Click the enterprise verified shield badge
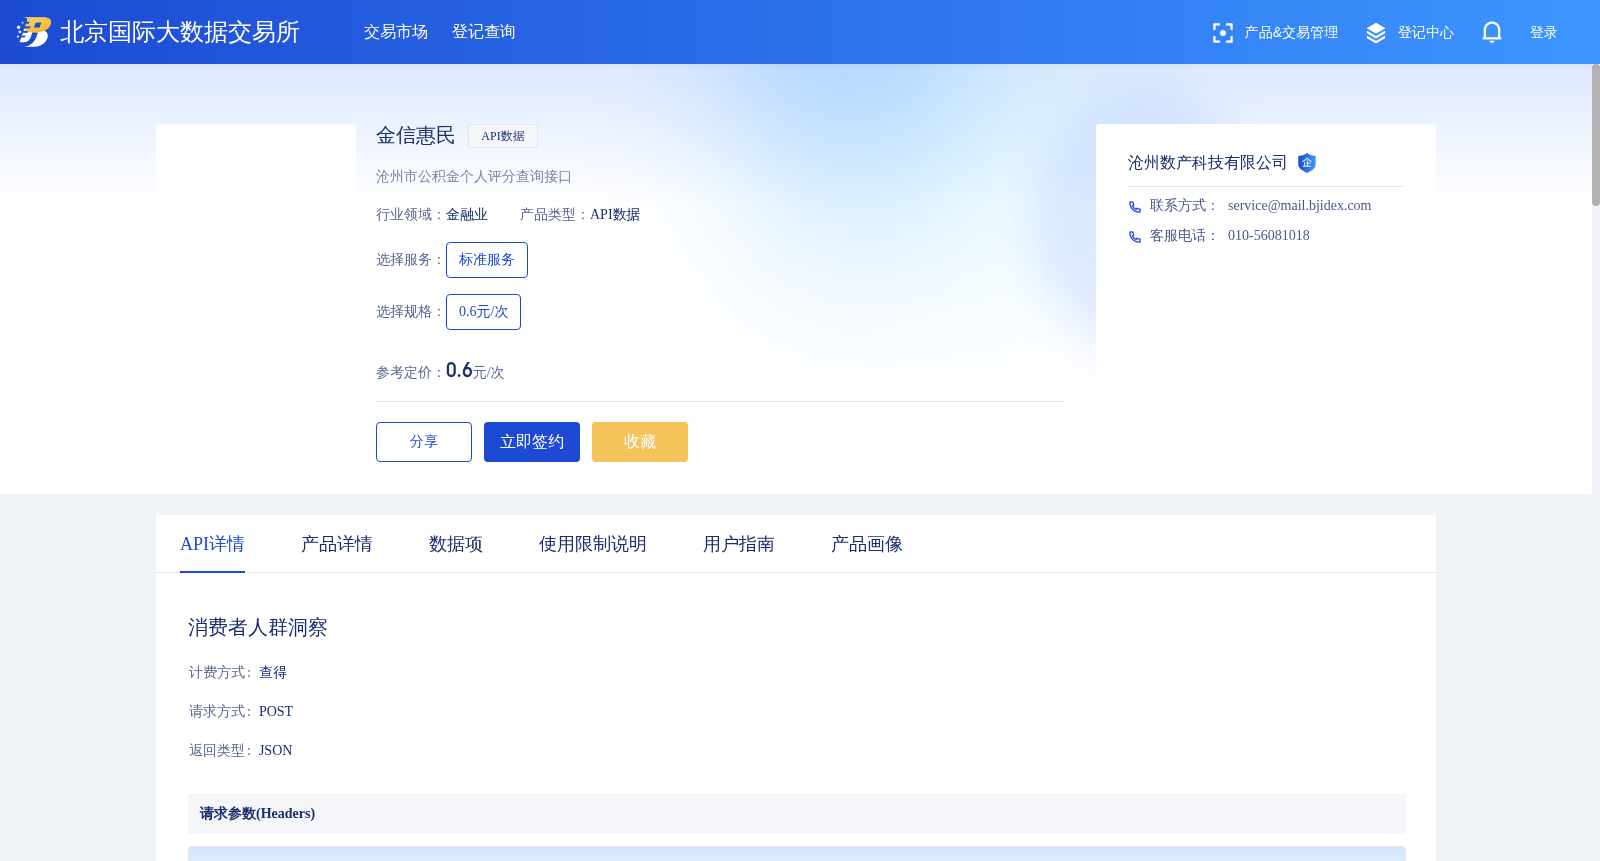1600x861 pixels. [1307, 163]
